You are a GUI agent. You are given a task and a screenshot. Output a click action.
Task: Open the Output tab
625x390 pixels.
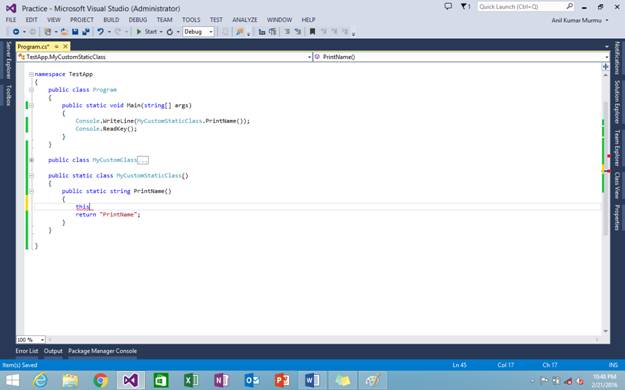tap(53, 351)
